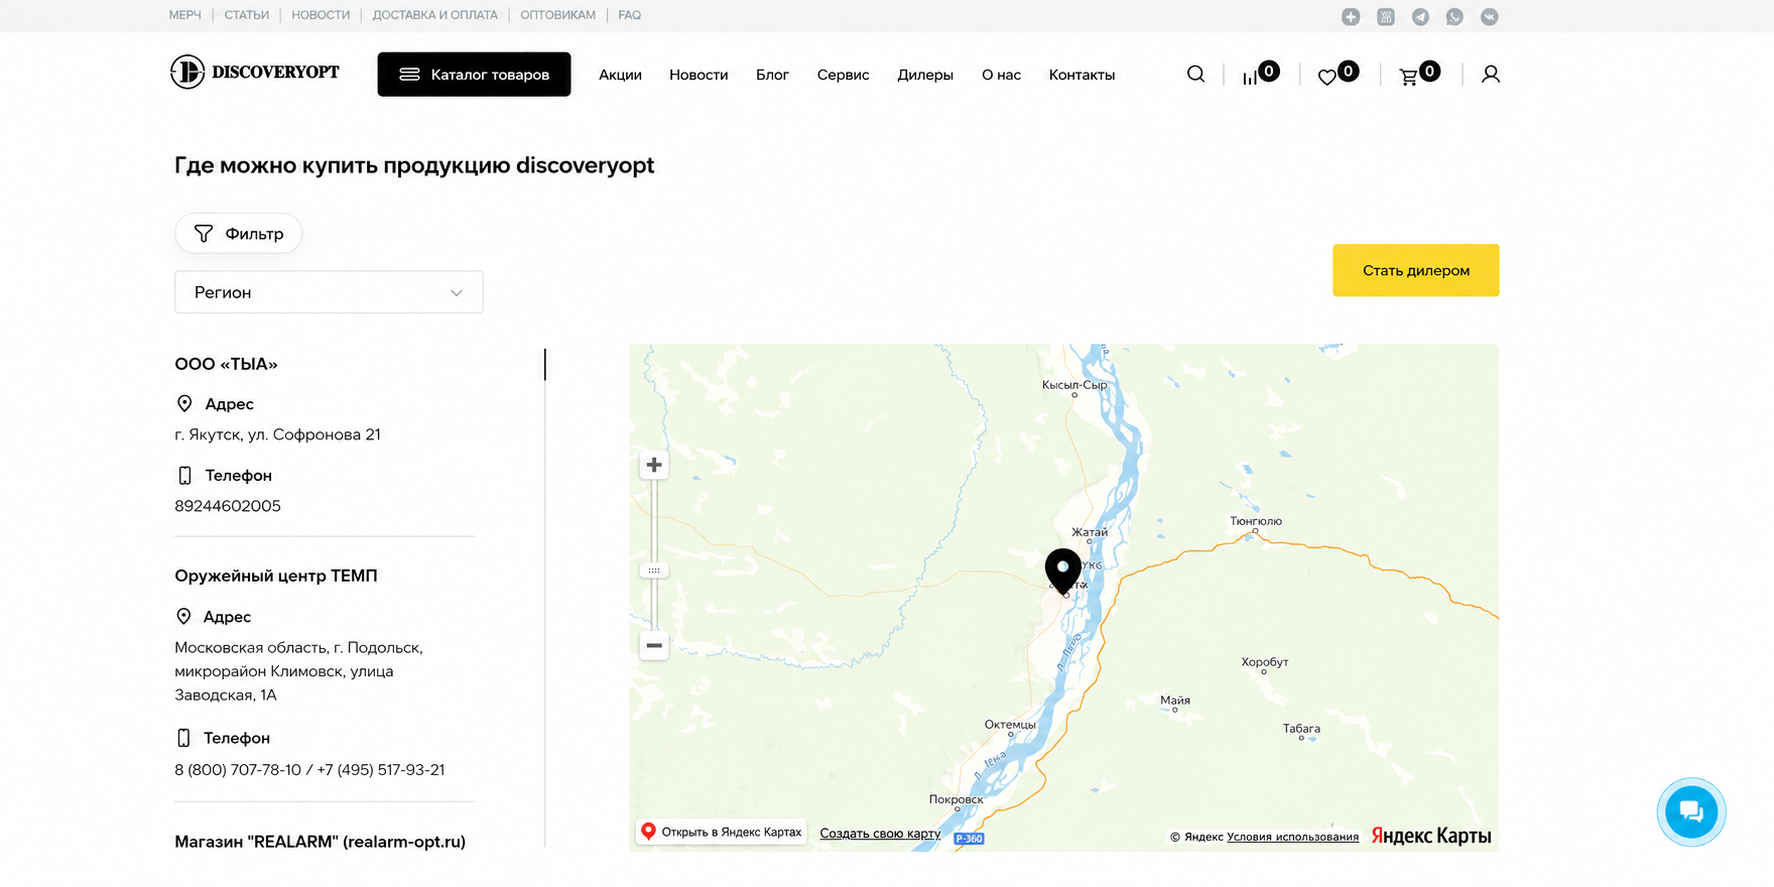Open the Region dropdown
The width and height of the screenshot is (1774, 887).
pyautogui.click(x=329, y=292)
